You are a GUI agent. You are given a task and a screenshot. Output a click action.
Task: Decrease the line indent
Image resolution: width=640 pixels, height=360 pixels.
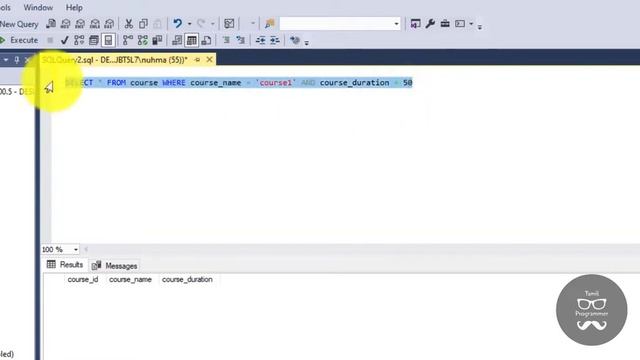[260, 40]
